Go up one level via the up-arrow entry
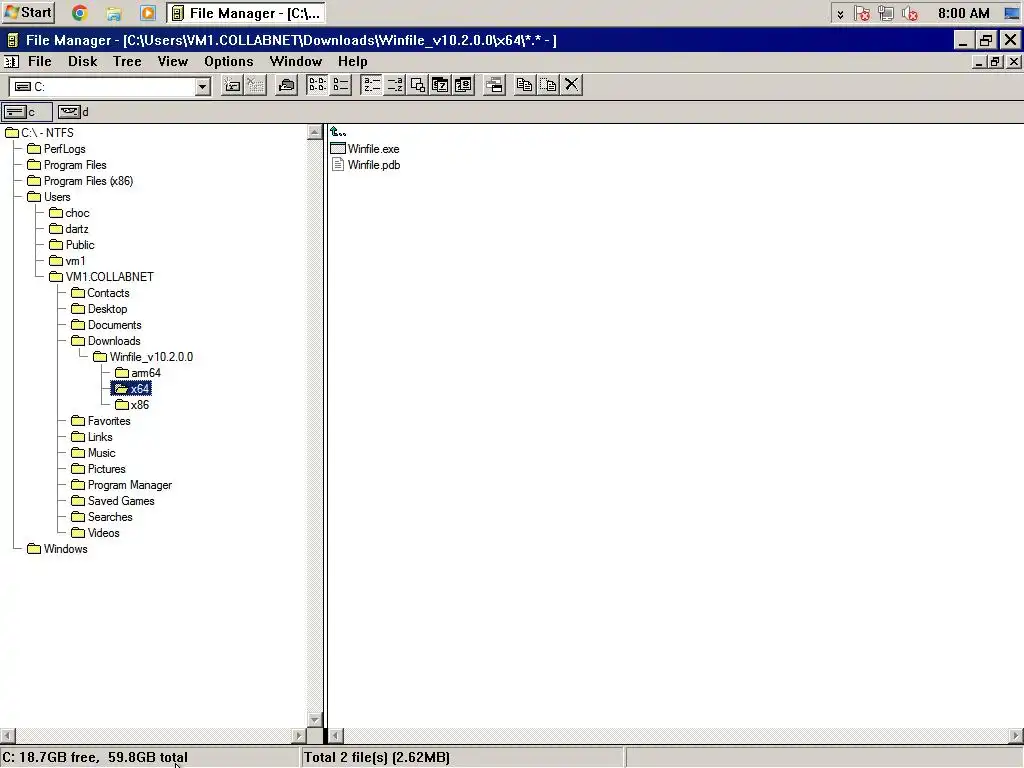This screenshot has height=768, width=1024. pos(338,132)
